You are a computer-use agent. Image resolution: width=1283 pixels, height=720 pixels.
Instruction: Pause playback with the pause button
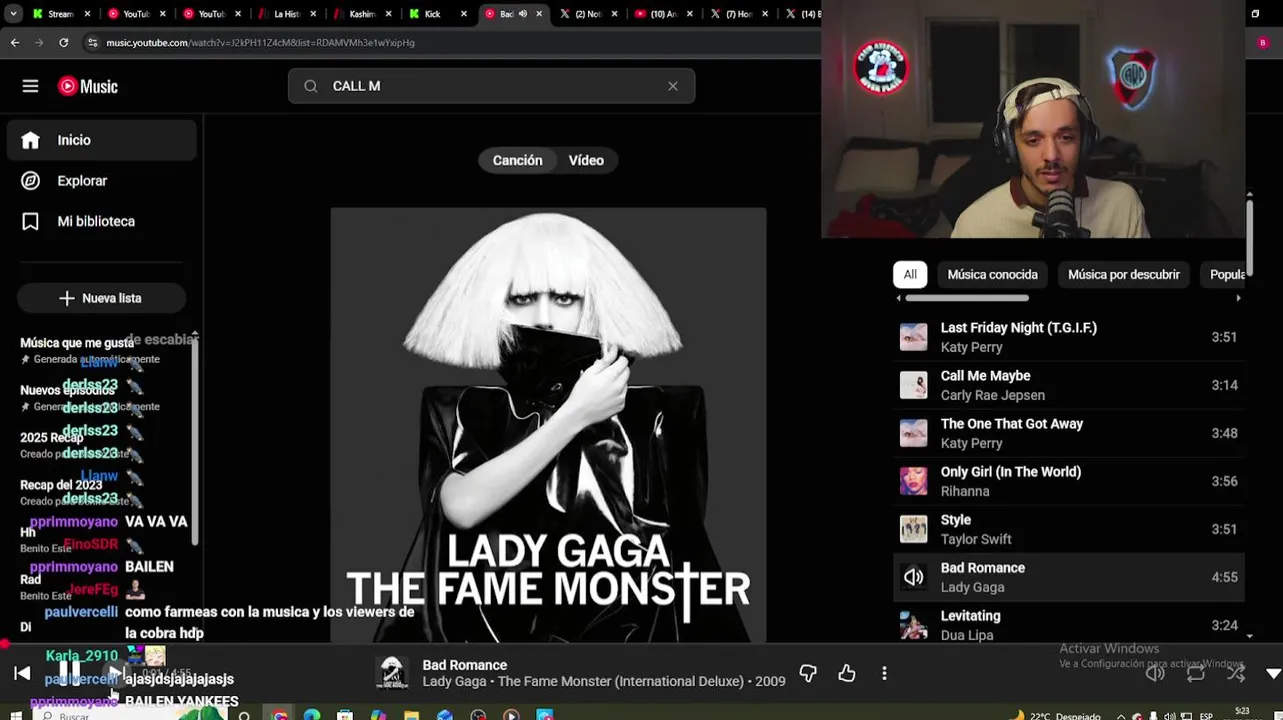(69, 672)
